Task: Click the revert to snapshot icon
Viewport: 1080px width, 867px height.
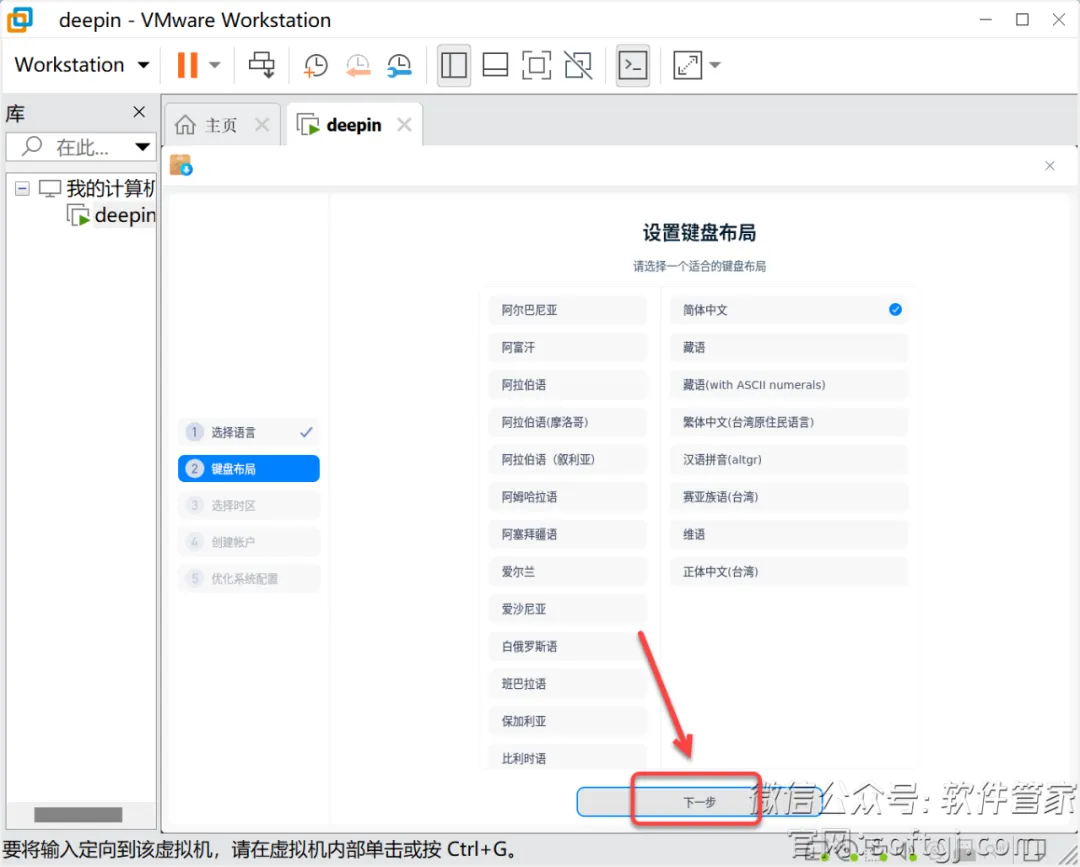Action: point(357,65)
